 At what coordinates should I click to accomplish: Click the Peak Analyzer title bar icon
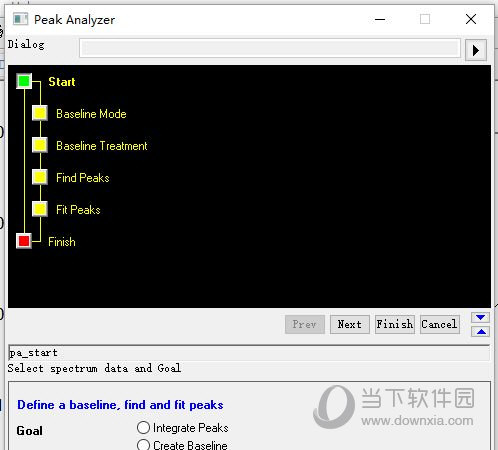tap(20, 19)
